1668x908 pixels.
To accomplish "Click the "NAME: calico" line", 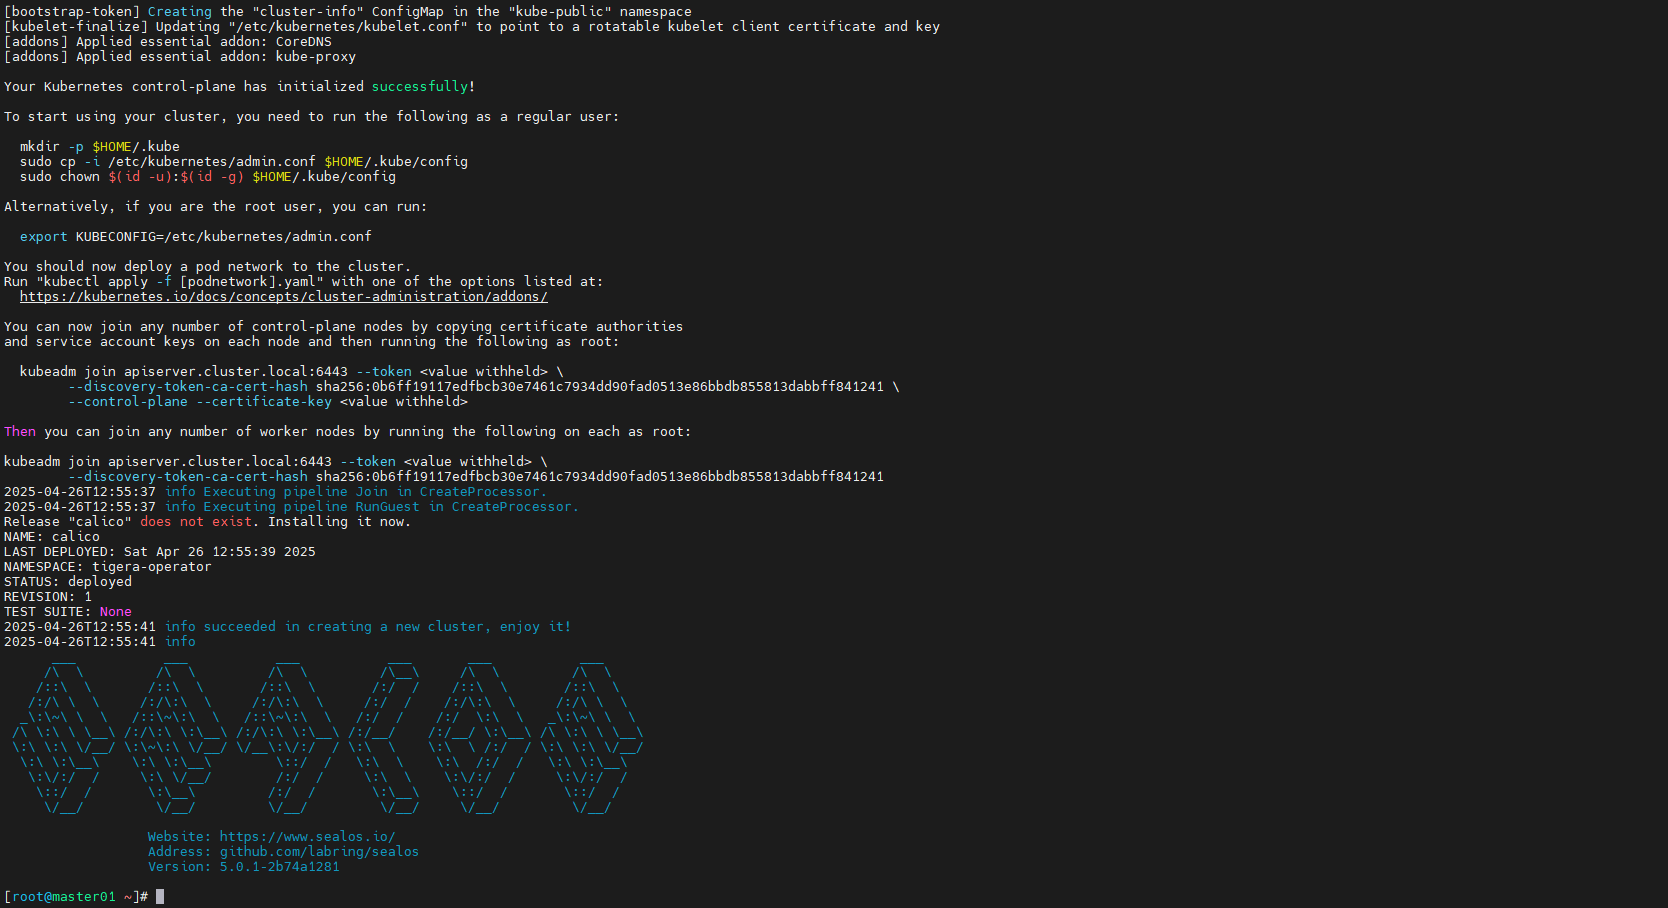I will point(52,537).
